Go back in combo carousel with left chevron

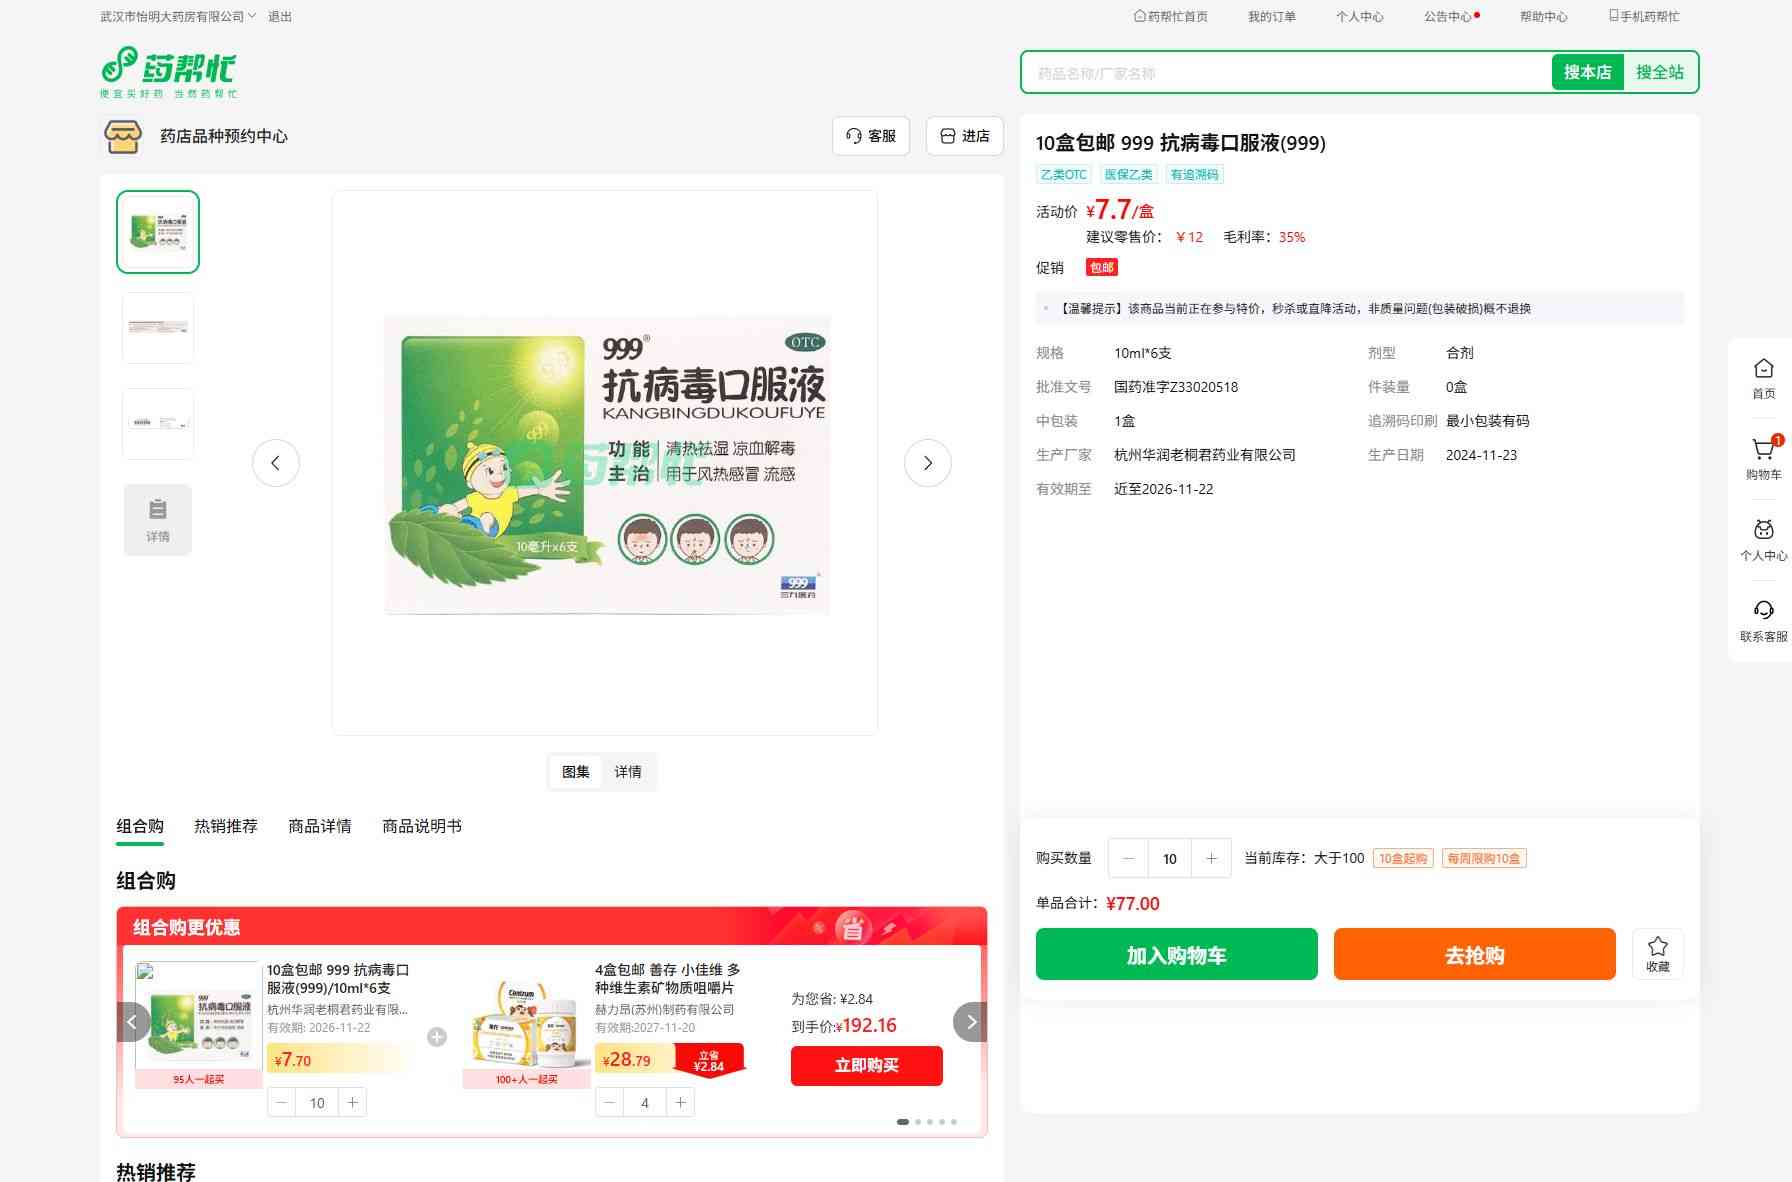pyautogui.click(x=133, y=1022)
